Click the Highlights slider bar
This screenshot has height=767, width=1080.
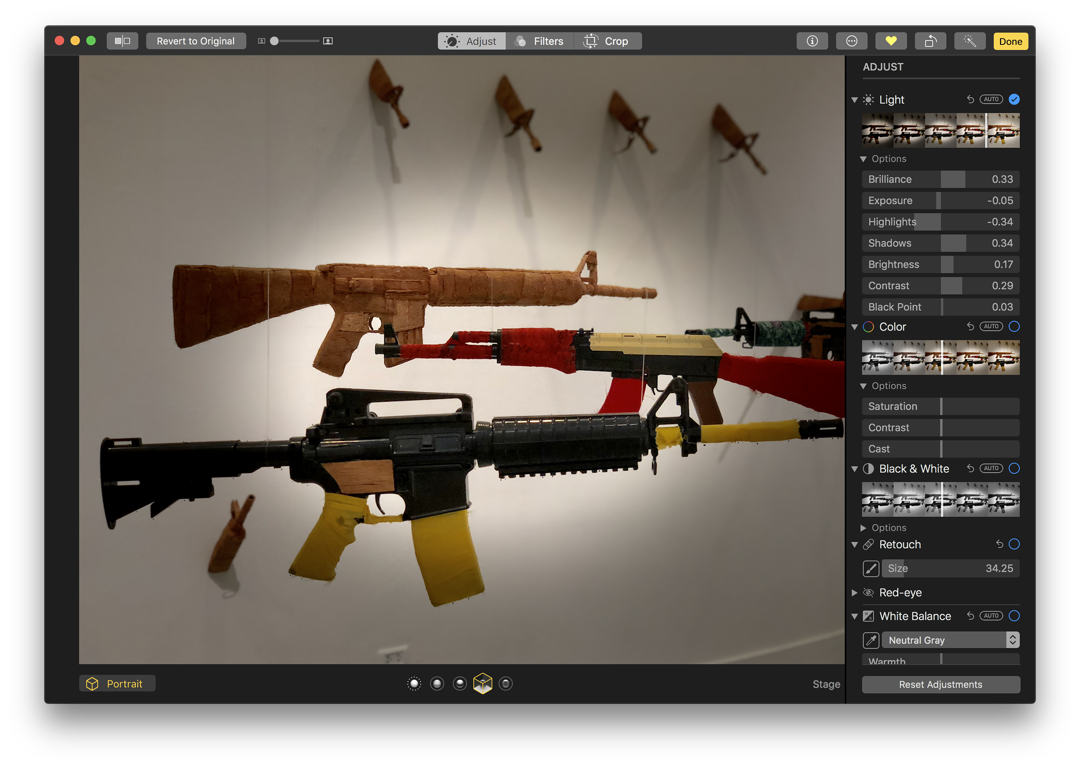click(x=940, y=222)
